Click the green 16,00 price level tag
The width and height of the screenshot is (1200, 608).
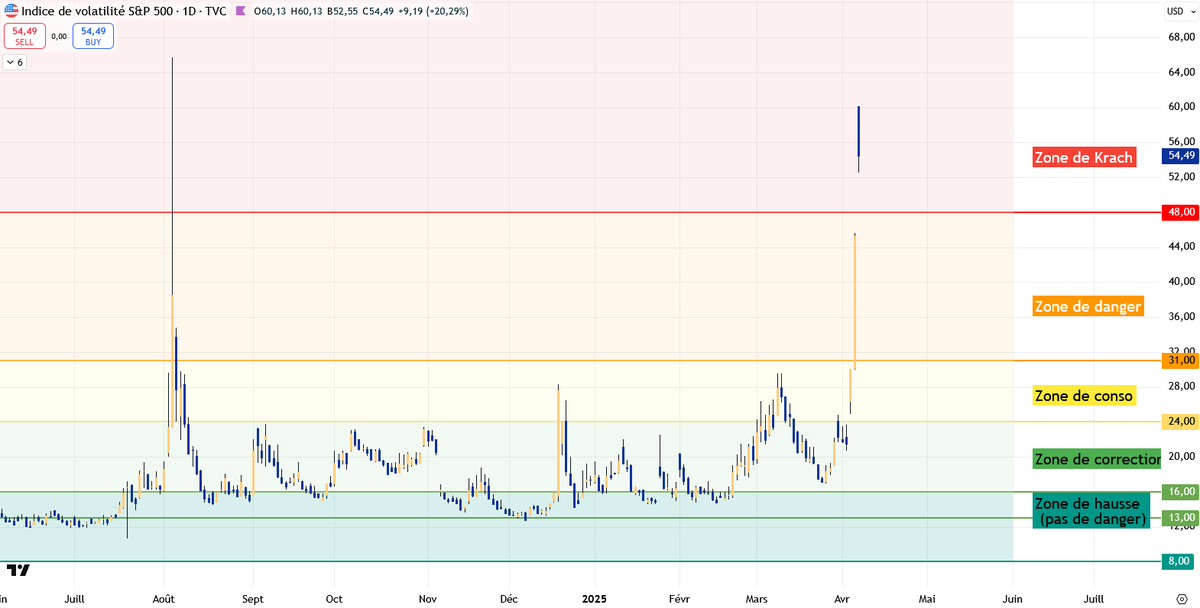[x=1180, y=491]
